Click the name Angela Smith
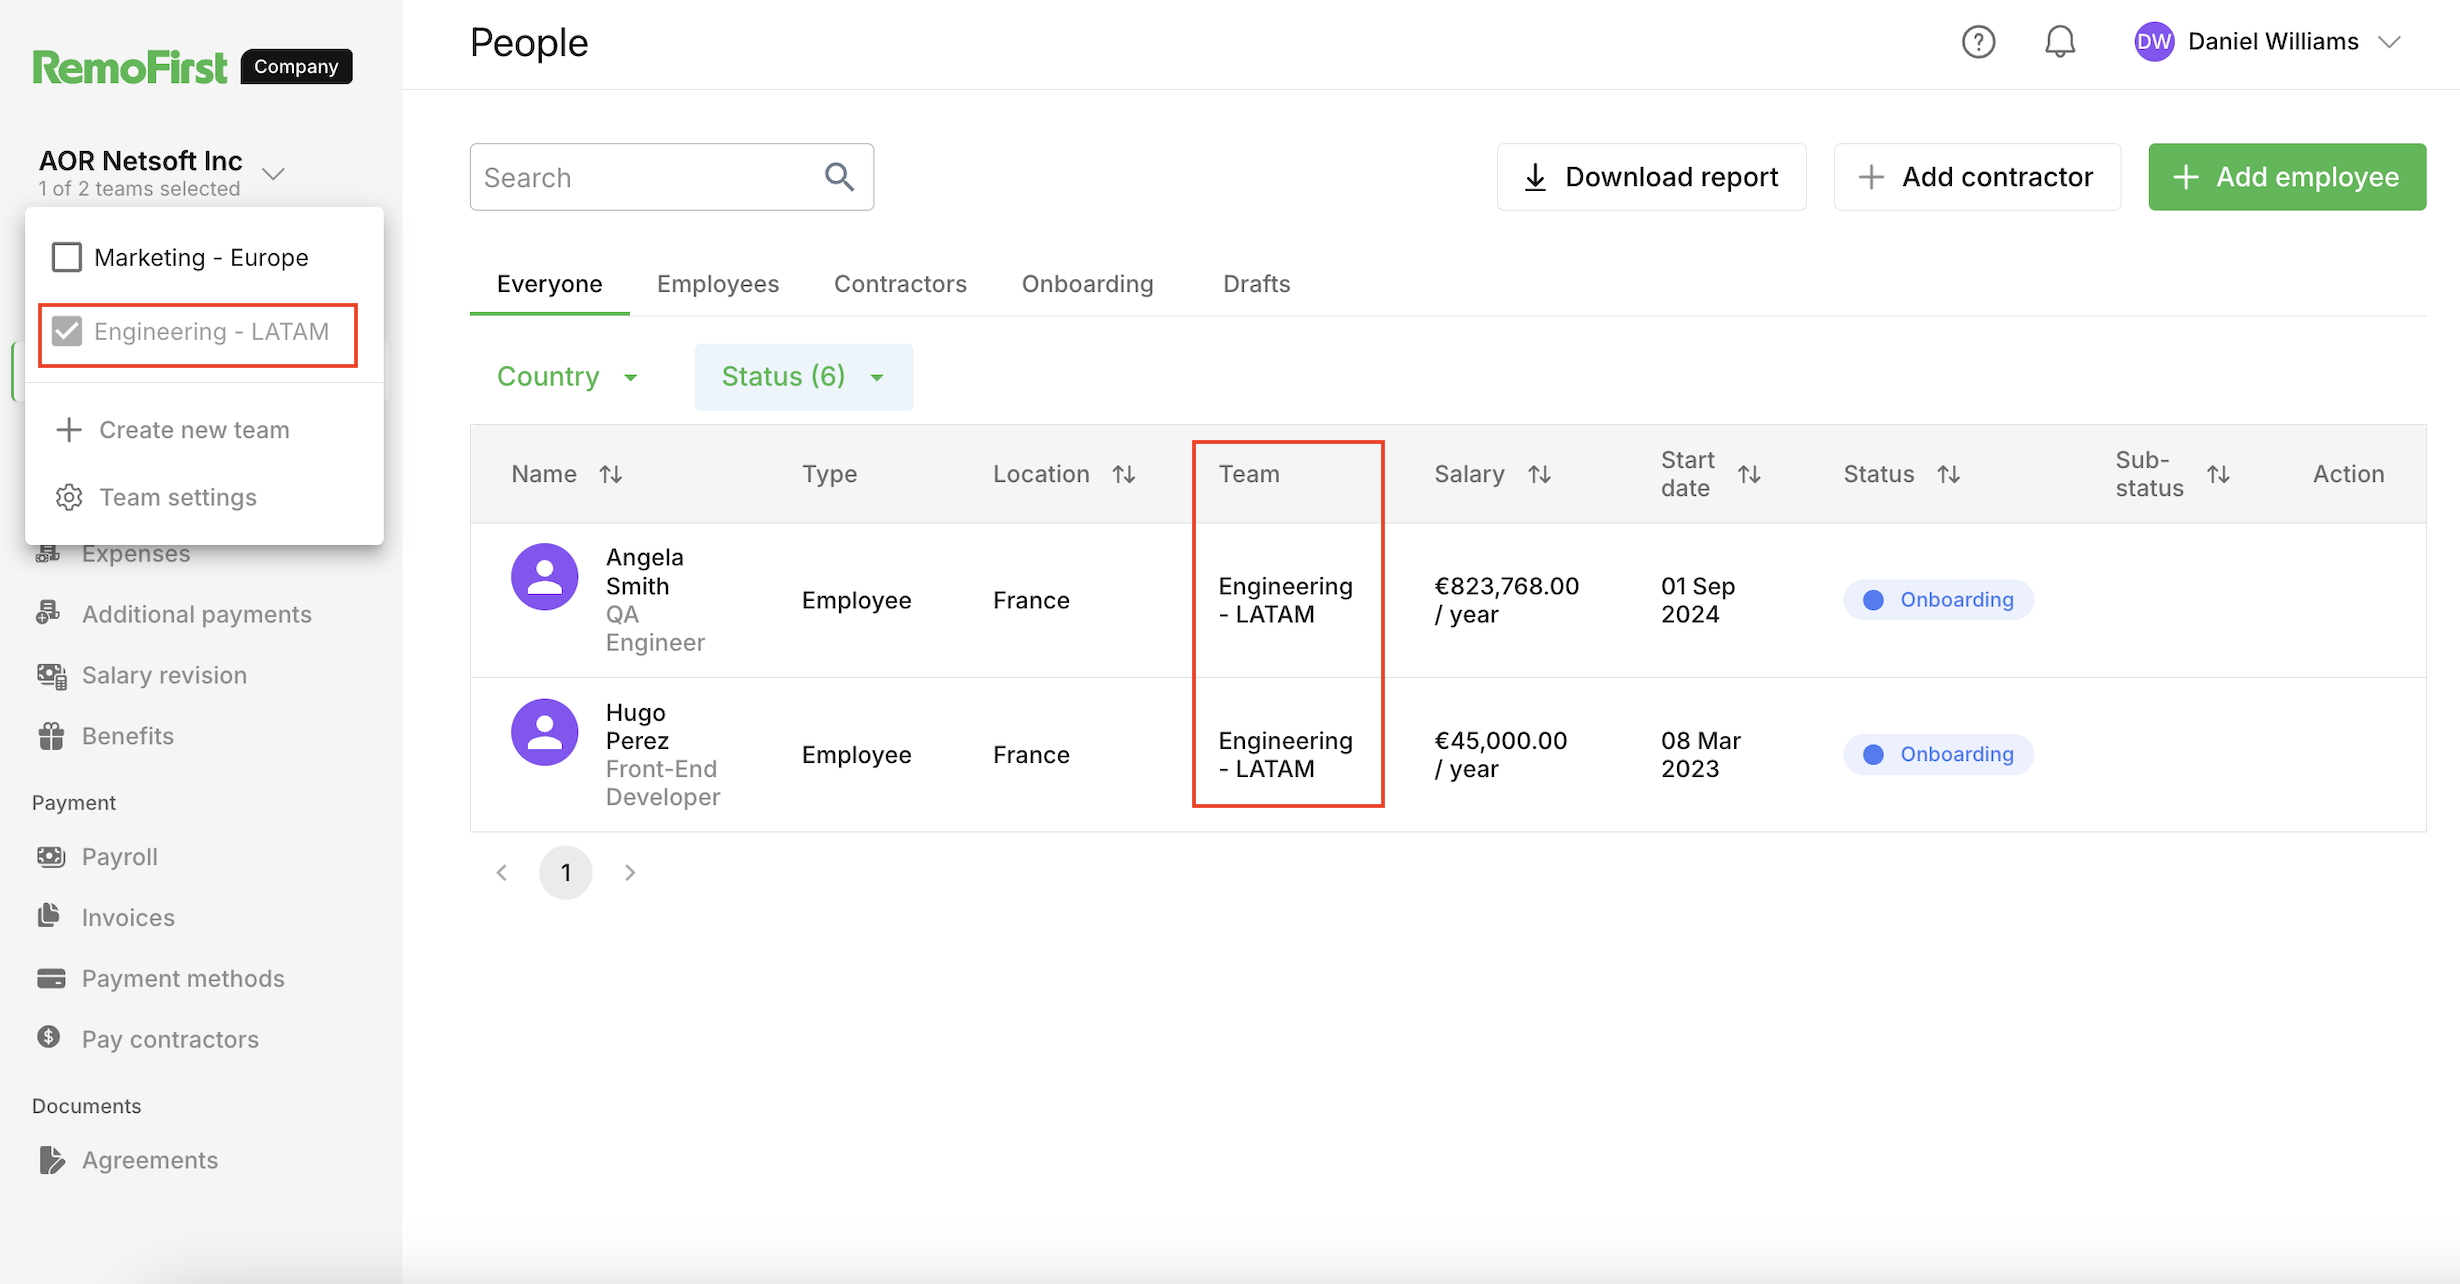The image size is (2460, 1284). 645,572
